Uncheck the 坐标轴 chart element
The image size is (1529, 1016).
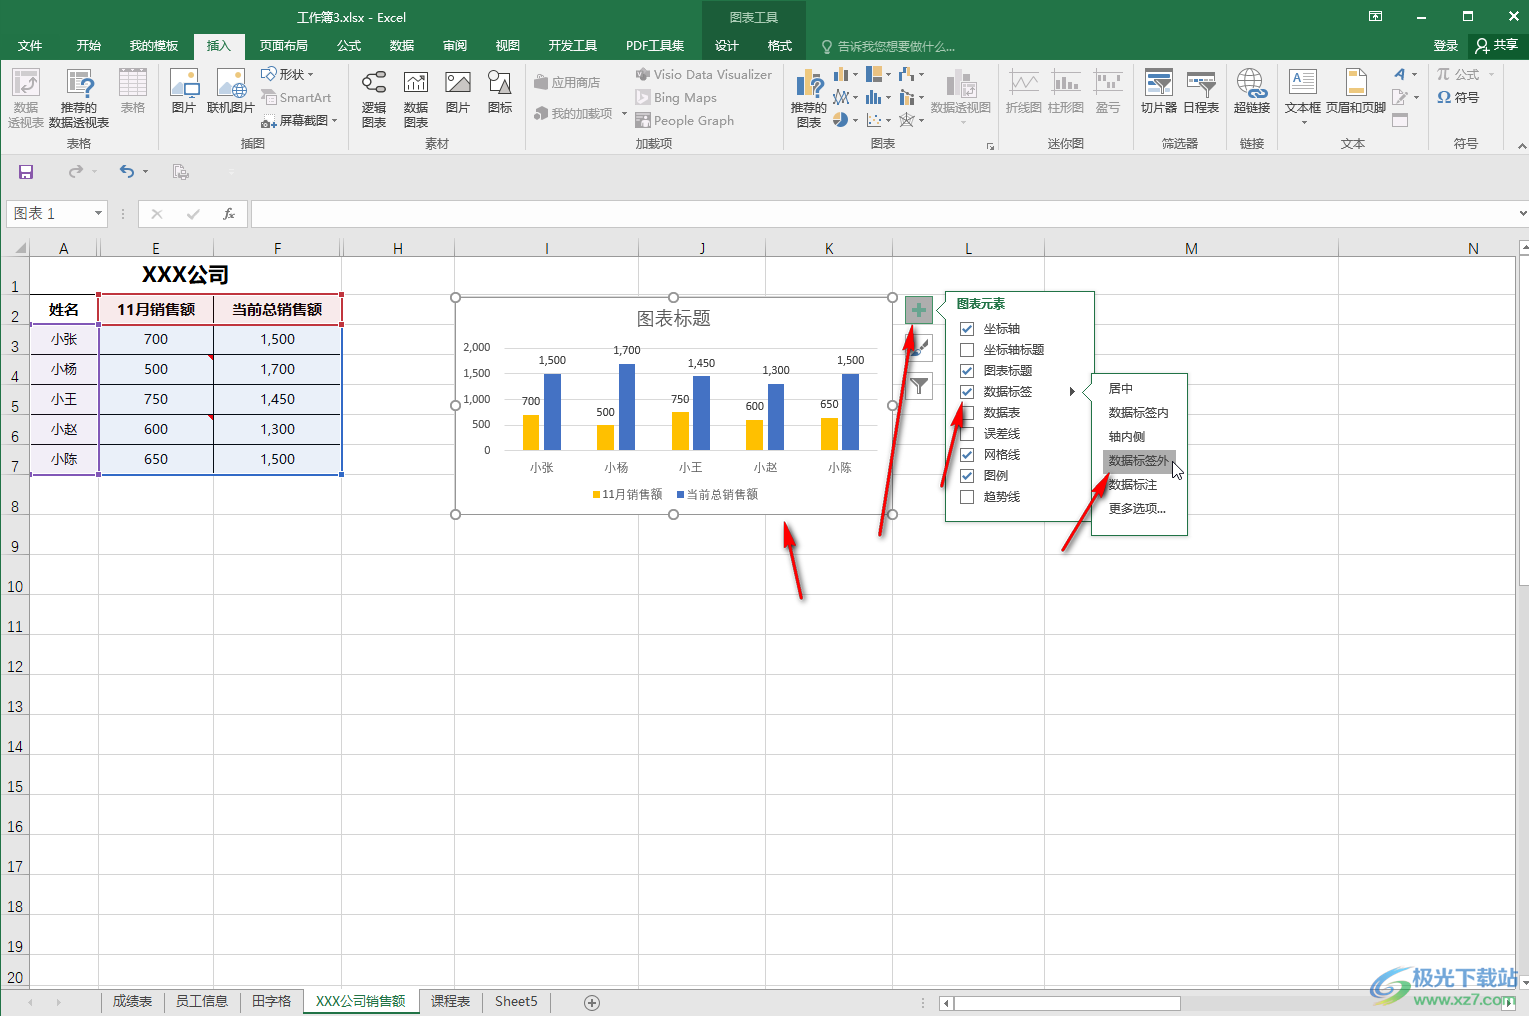967,328
